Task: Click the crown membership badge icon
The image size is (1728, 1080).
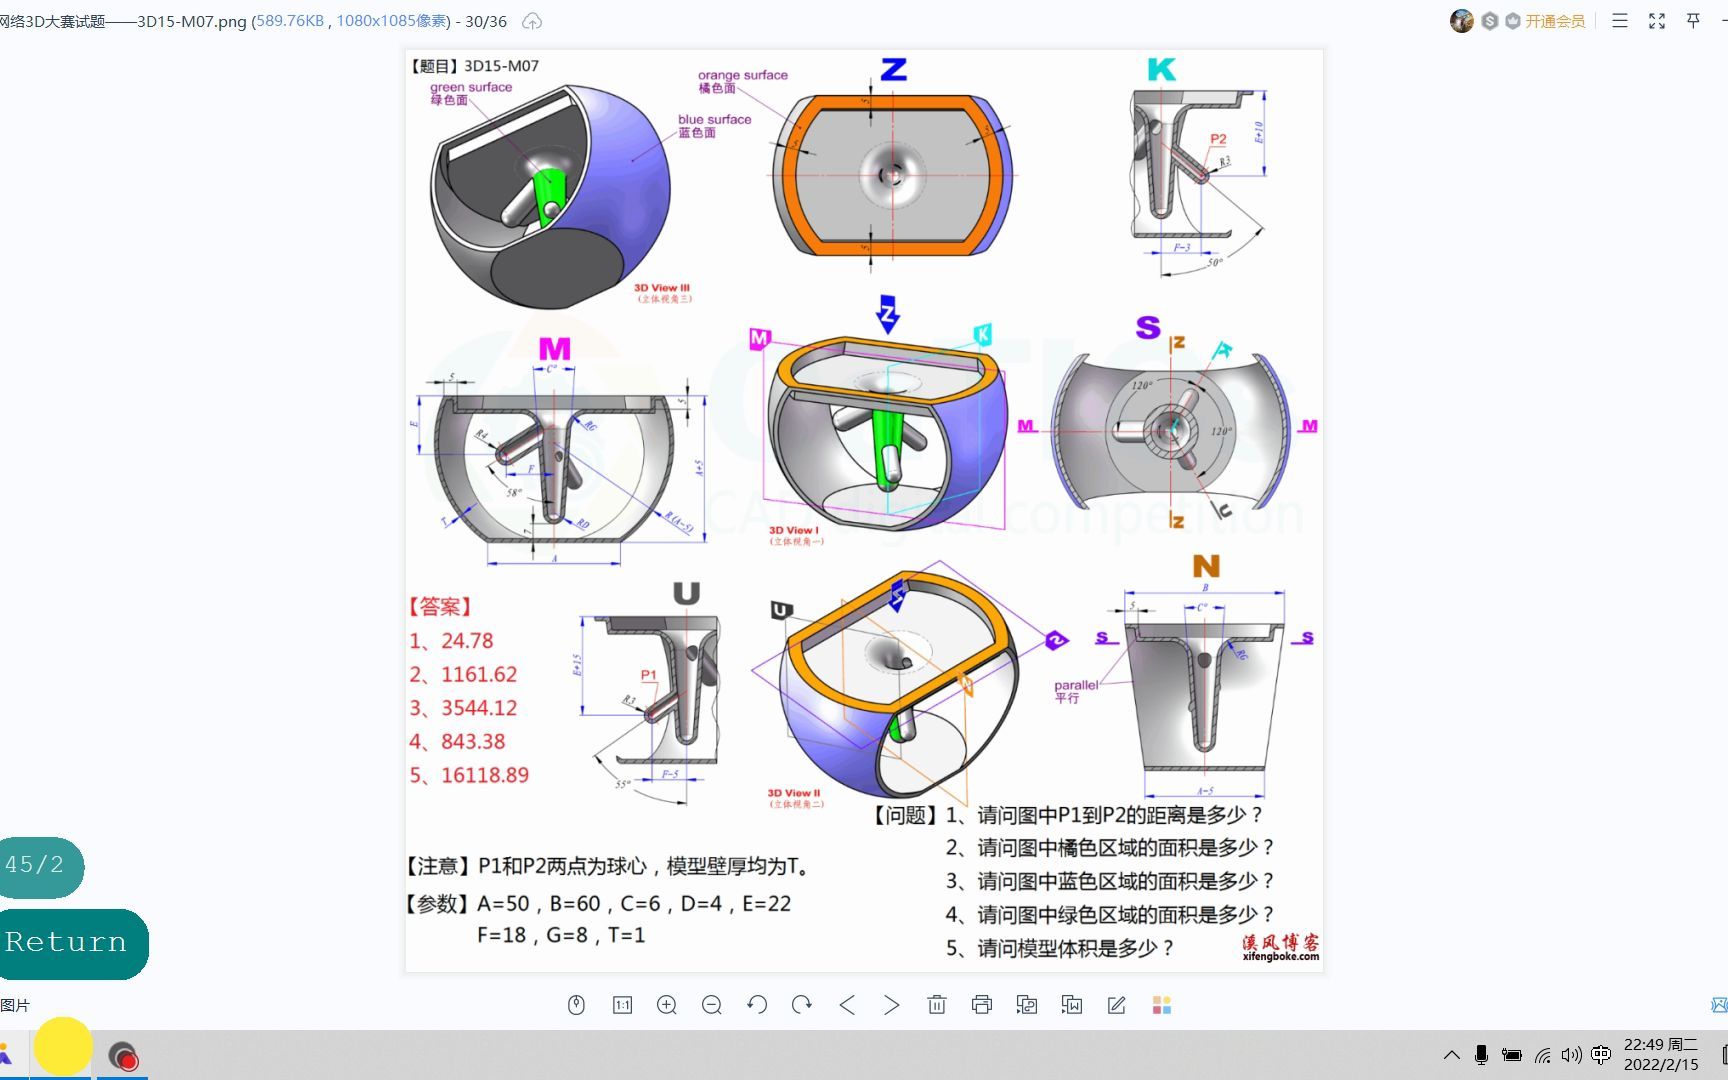Action: [x=1513, y=21]
